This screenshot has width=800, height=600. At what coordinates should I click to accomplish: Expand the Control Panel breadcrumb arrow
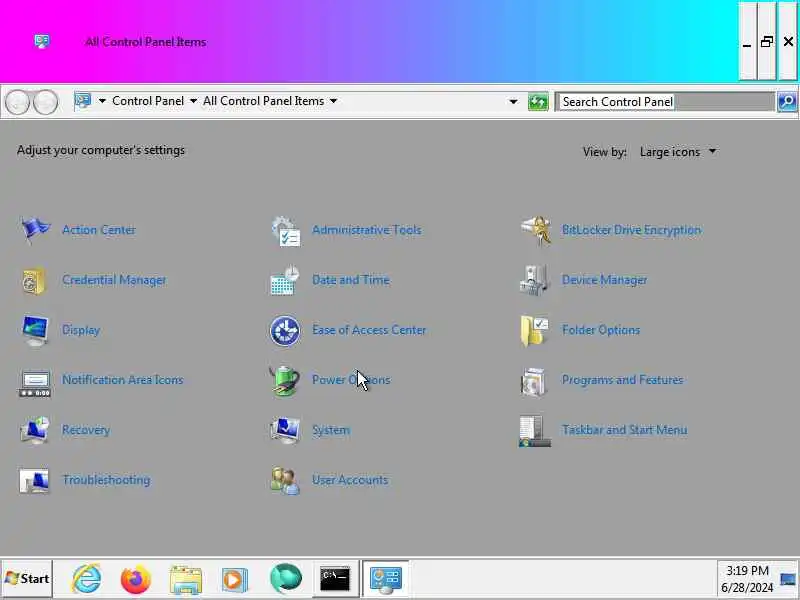click(193, 101)
